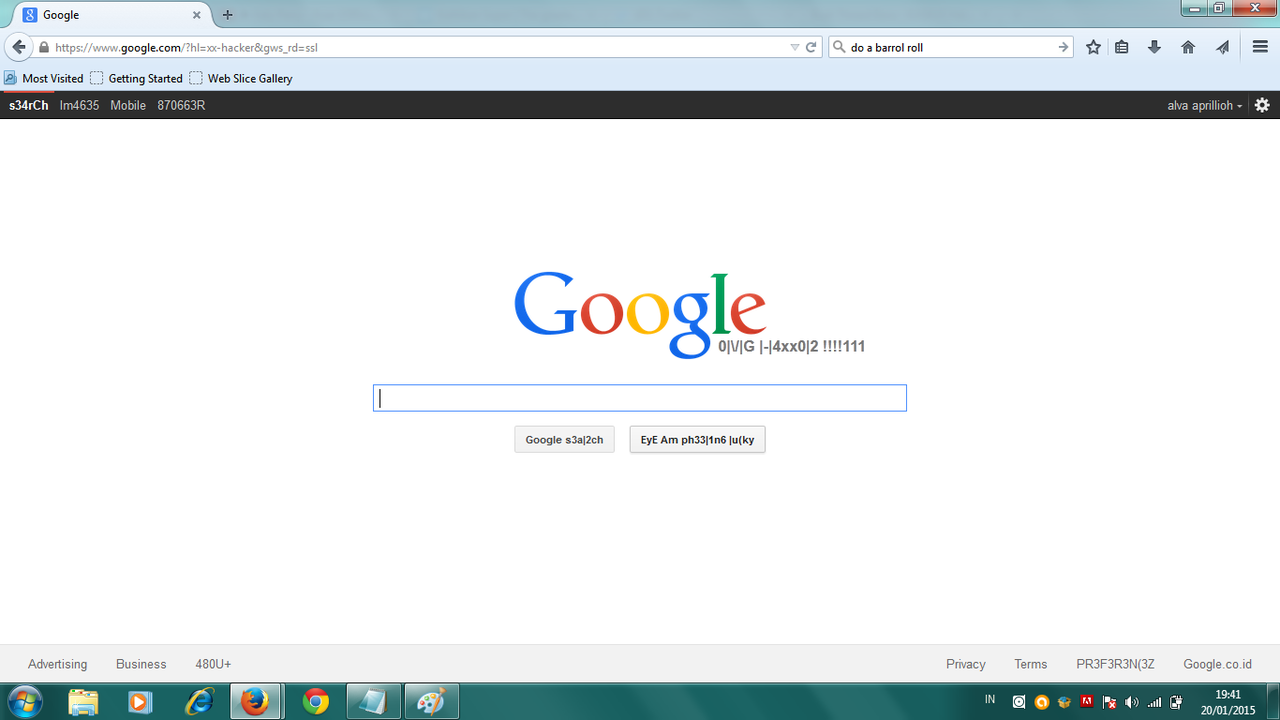This screenshot has width=1280, height=720.
Task: Open the Action Center flag icon
Action: tap(1109, 702)
